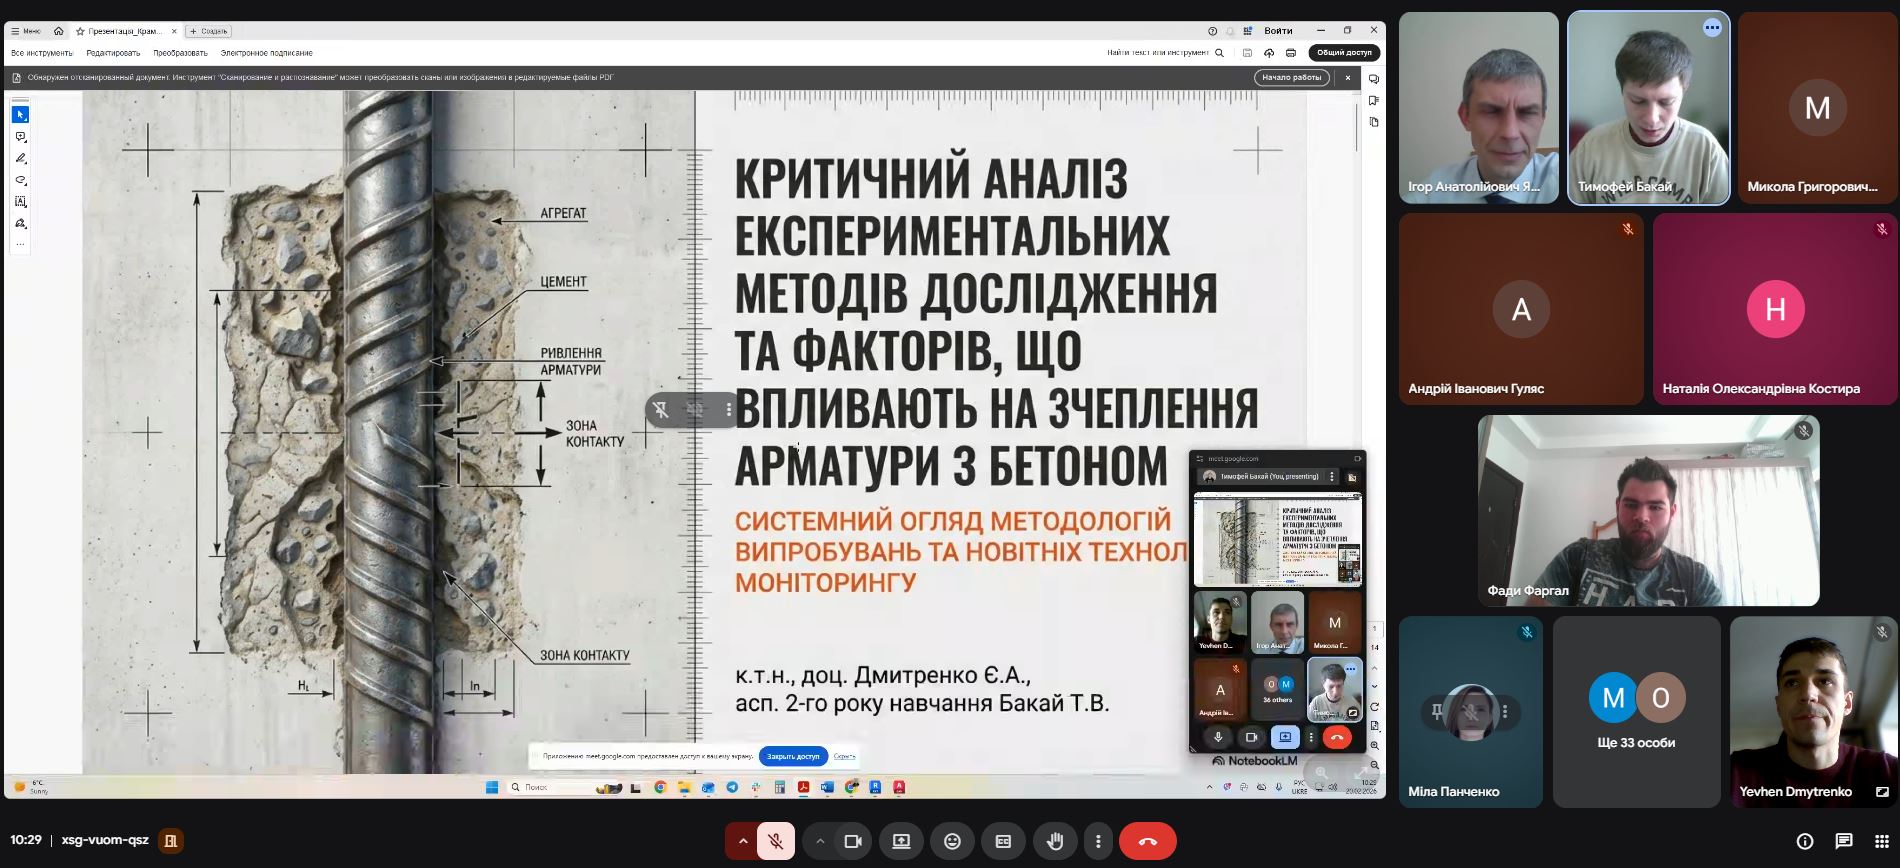Go to Acrobat home screen
Screen dimensions: 1900x868
coord(58,31)
